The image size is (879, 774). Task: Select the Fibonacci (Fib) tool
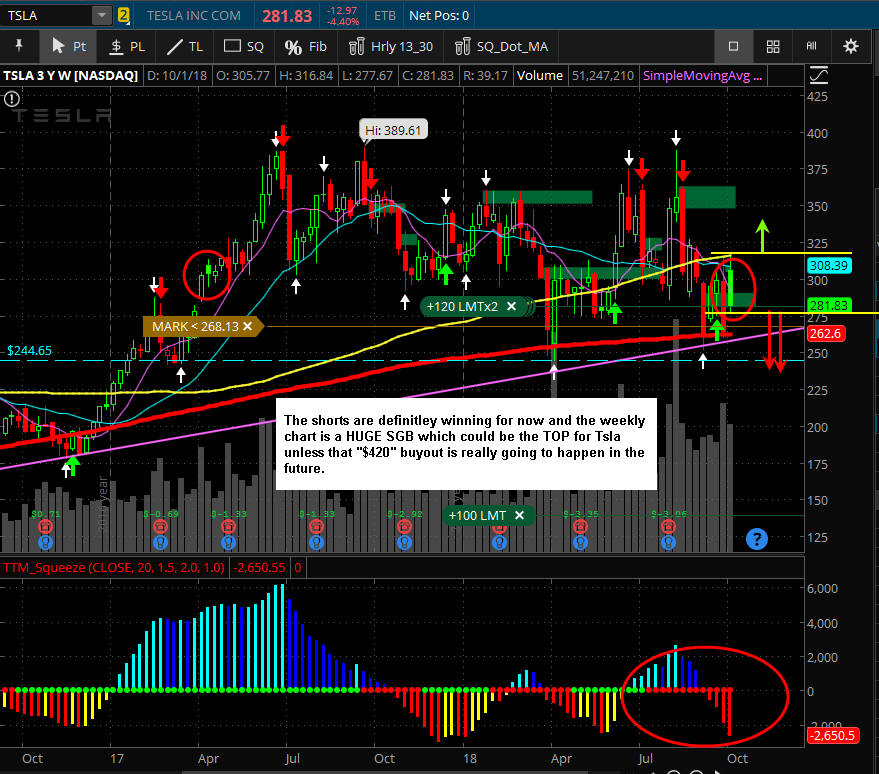click(x=306, y=46)
